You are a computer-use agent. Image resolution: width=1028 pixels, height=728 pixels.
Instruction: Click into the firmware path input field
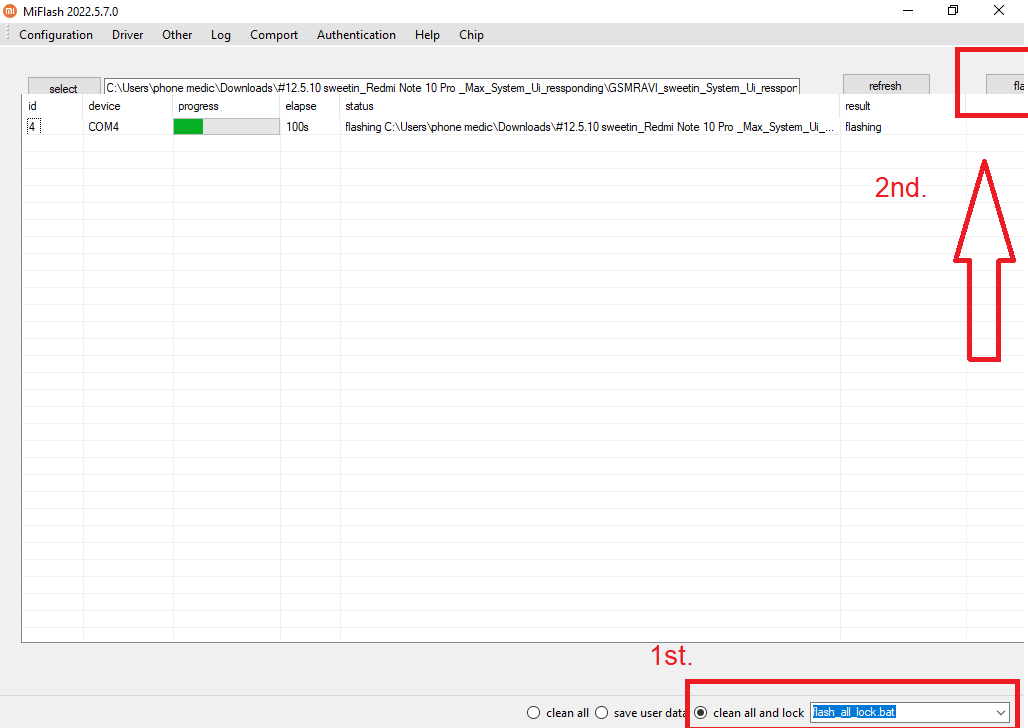(x=452, y=87)
